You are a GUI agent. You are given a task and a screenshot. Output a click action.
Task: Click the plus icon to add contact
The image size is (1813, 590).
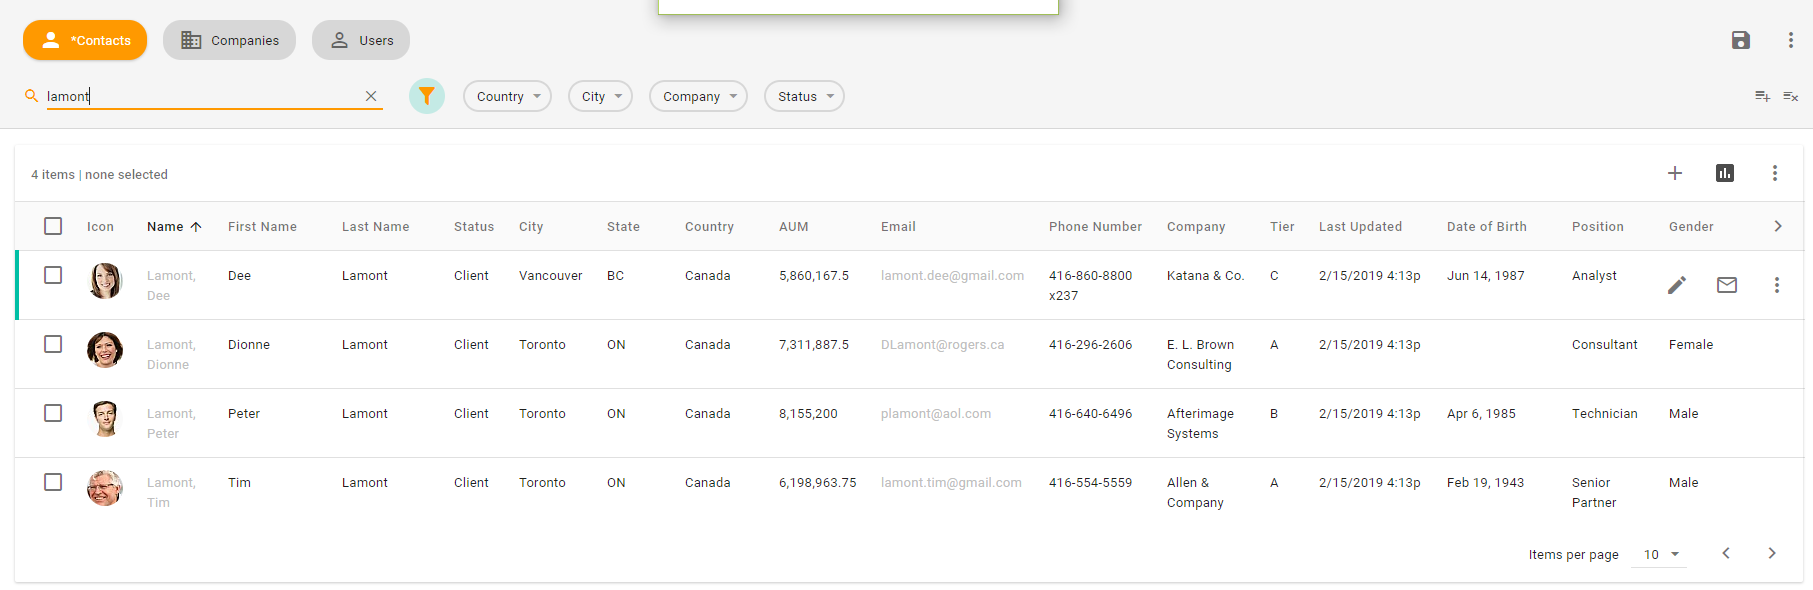[x=1675, y=173]
